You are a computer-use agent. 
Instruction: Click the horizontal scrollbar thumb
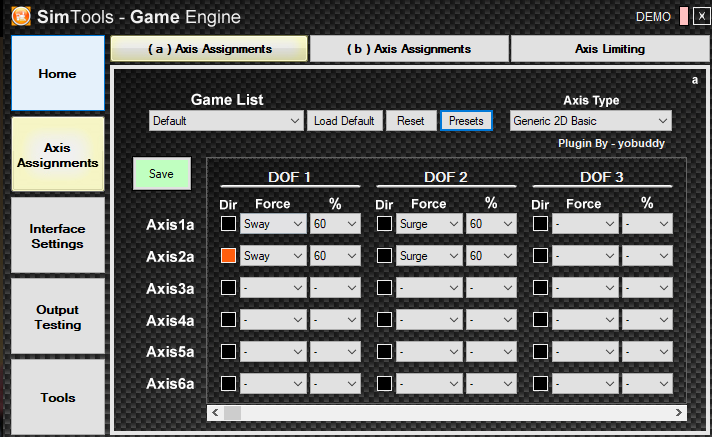click(x=232, y=412)
